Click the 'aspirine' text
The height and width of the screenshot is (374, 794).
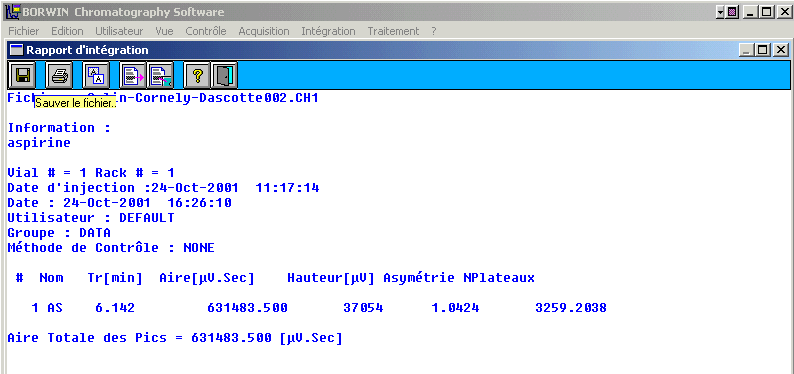point(39,143)
